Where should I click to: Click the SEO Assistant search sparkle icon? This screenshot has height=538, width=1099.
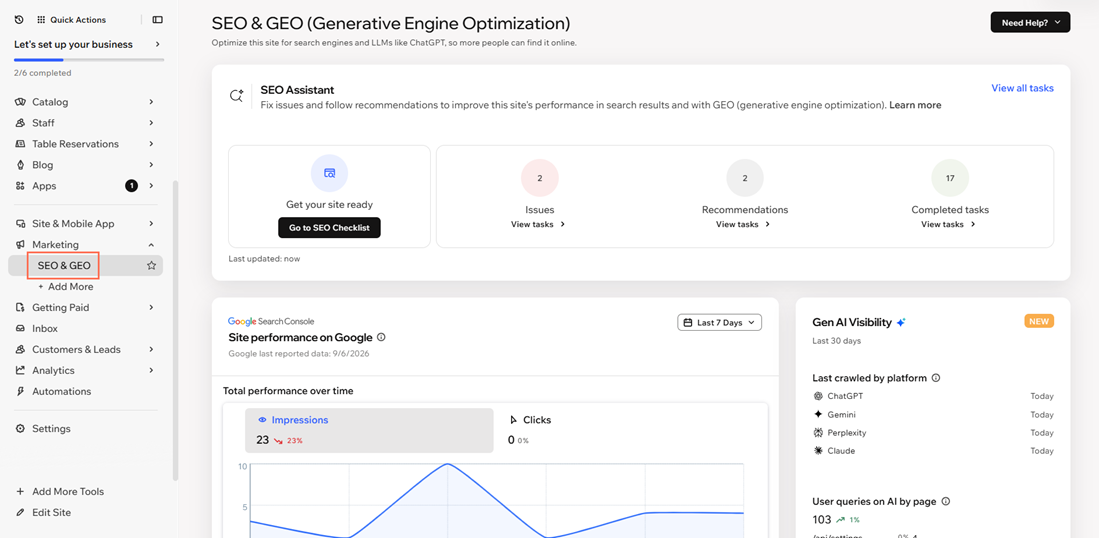click(237, 97)
